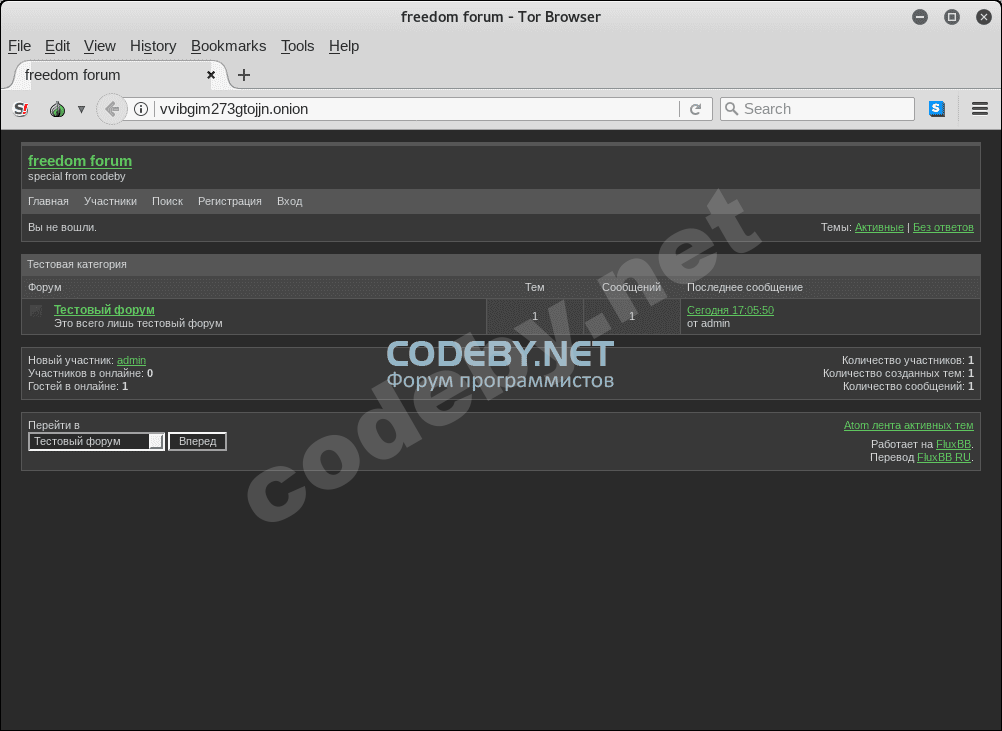Click the Вперед button

(x=197, y=442)
